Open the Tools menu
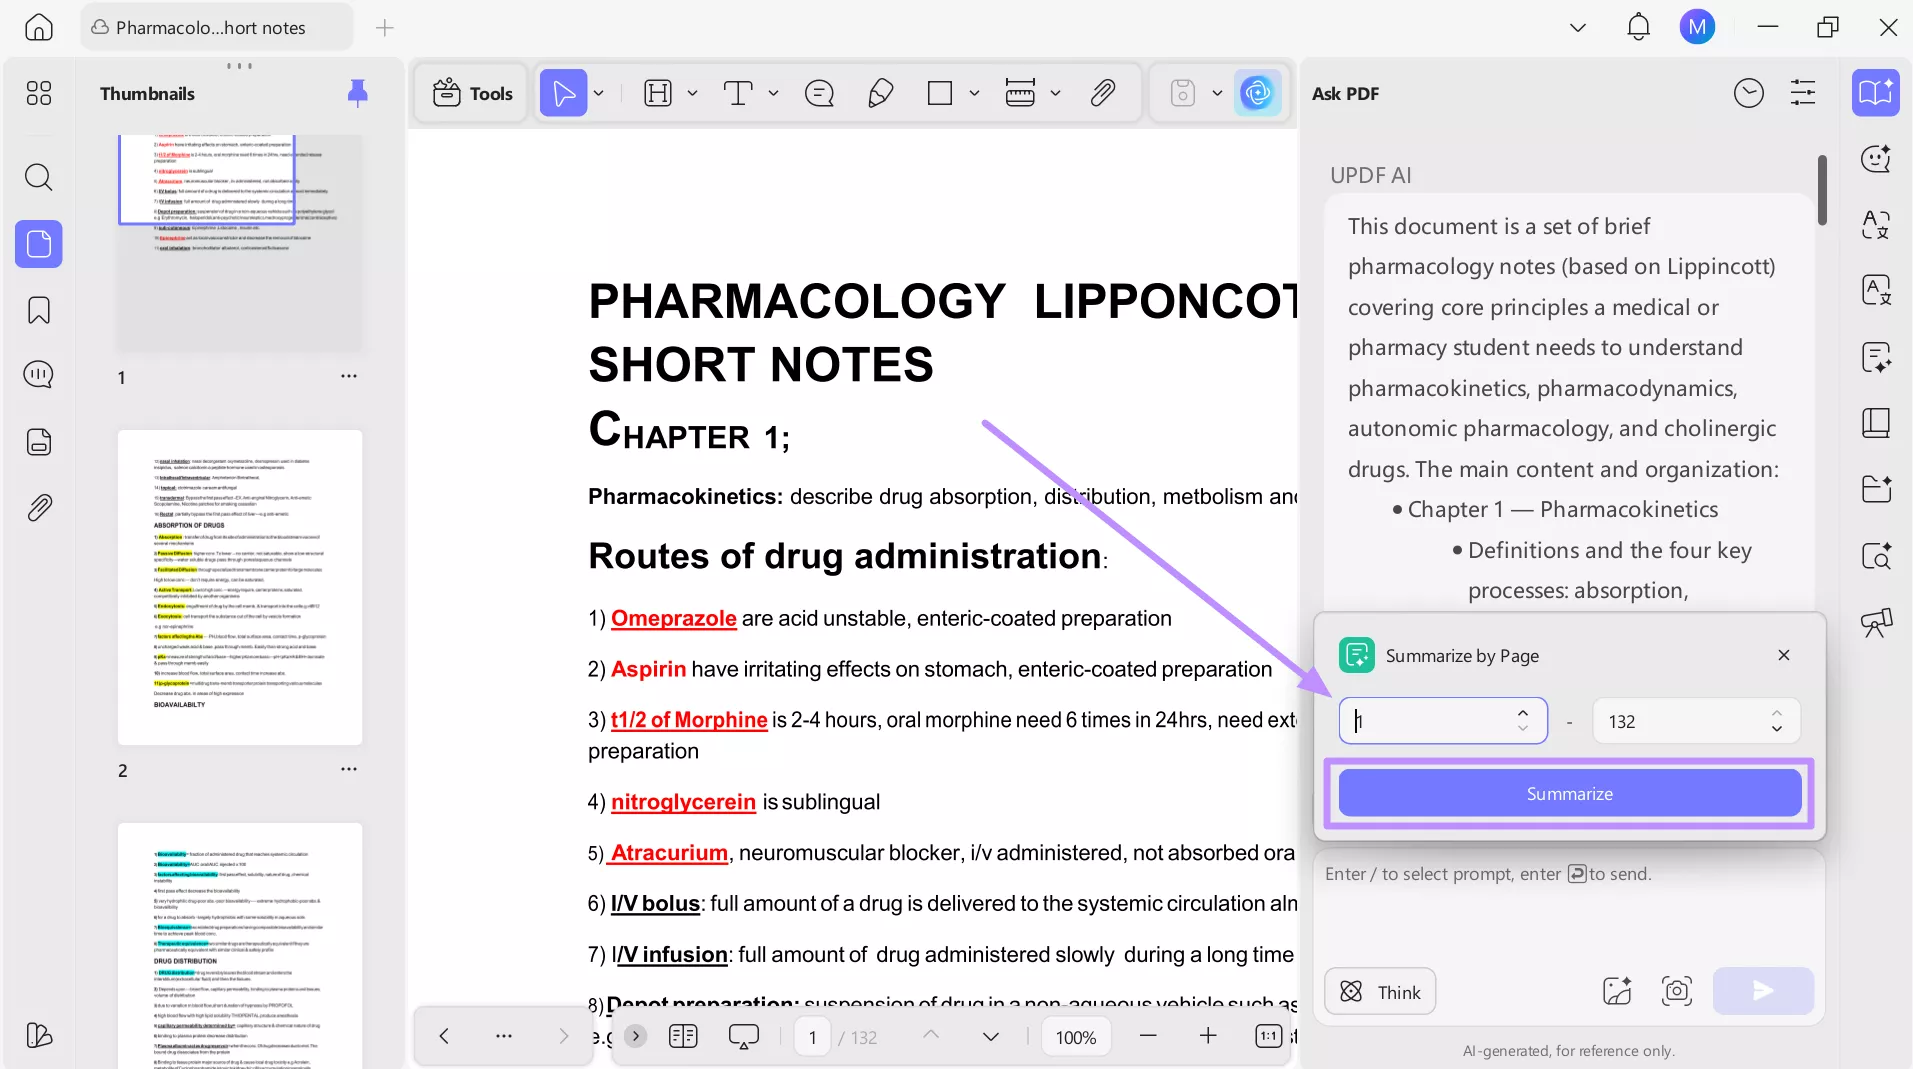 (471, 93)
